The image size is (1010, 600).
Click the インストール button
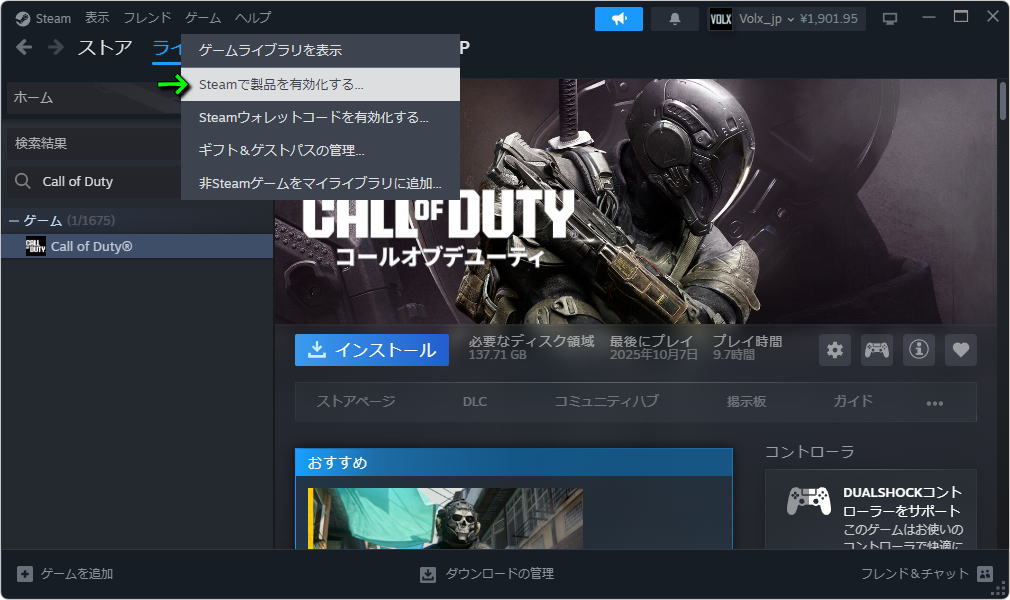coord(372,350)
